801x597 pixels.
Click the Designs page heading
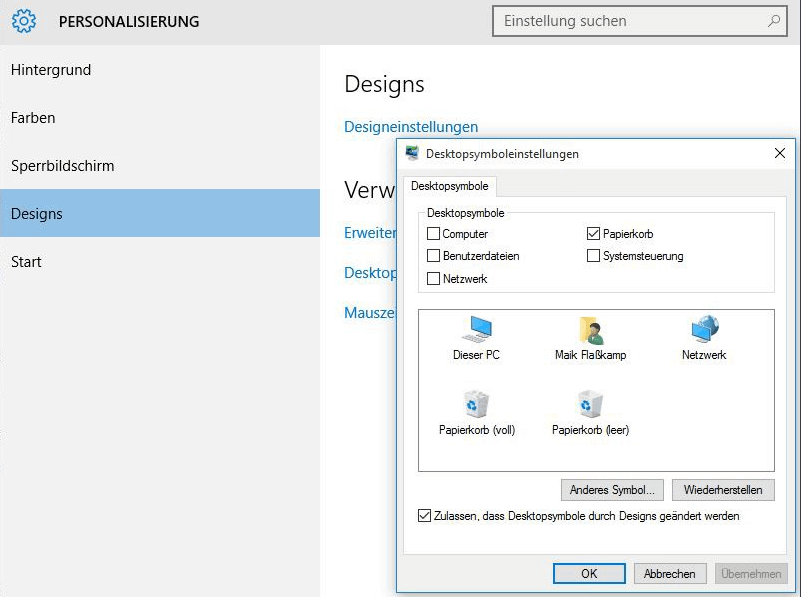click(x=384, y=84)
